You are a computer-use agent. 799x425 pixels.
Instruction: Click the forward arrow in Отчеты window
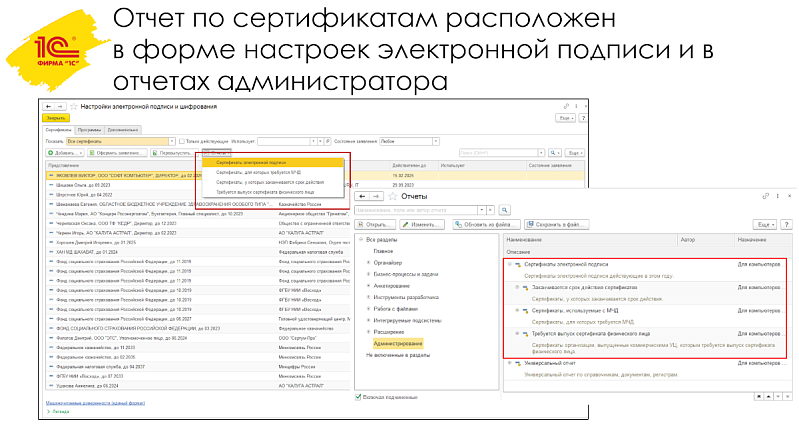[376, 196]
